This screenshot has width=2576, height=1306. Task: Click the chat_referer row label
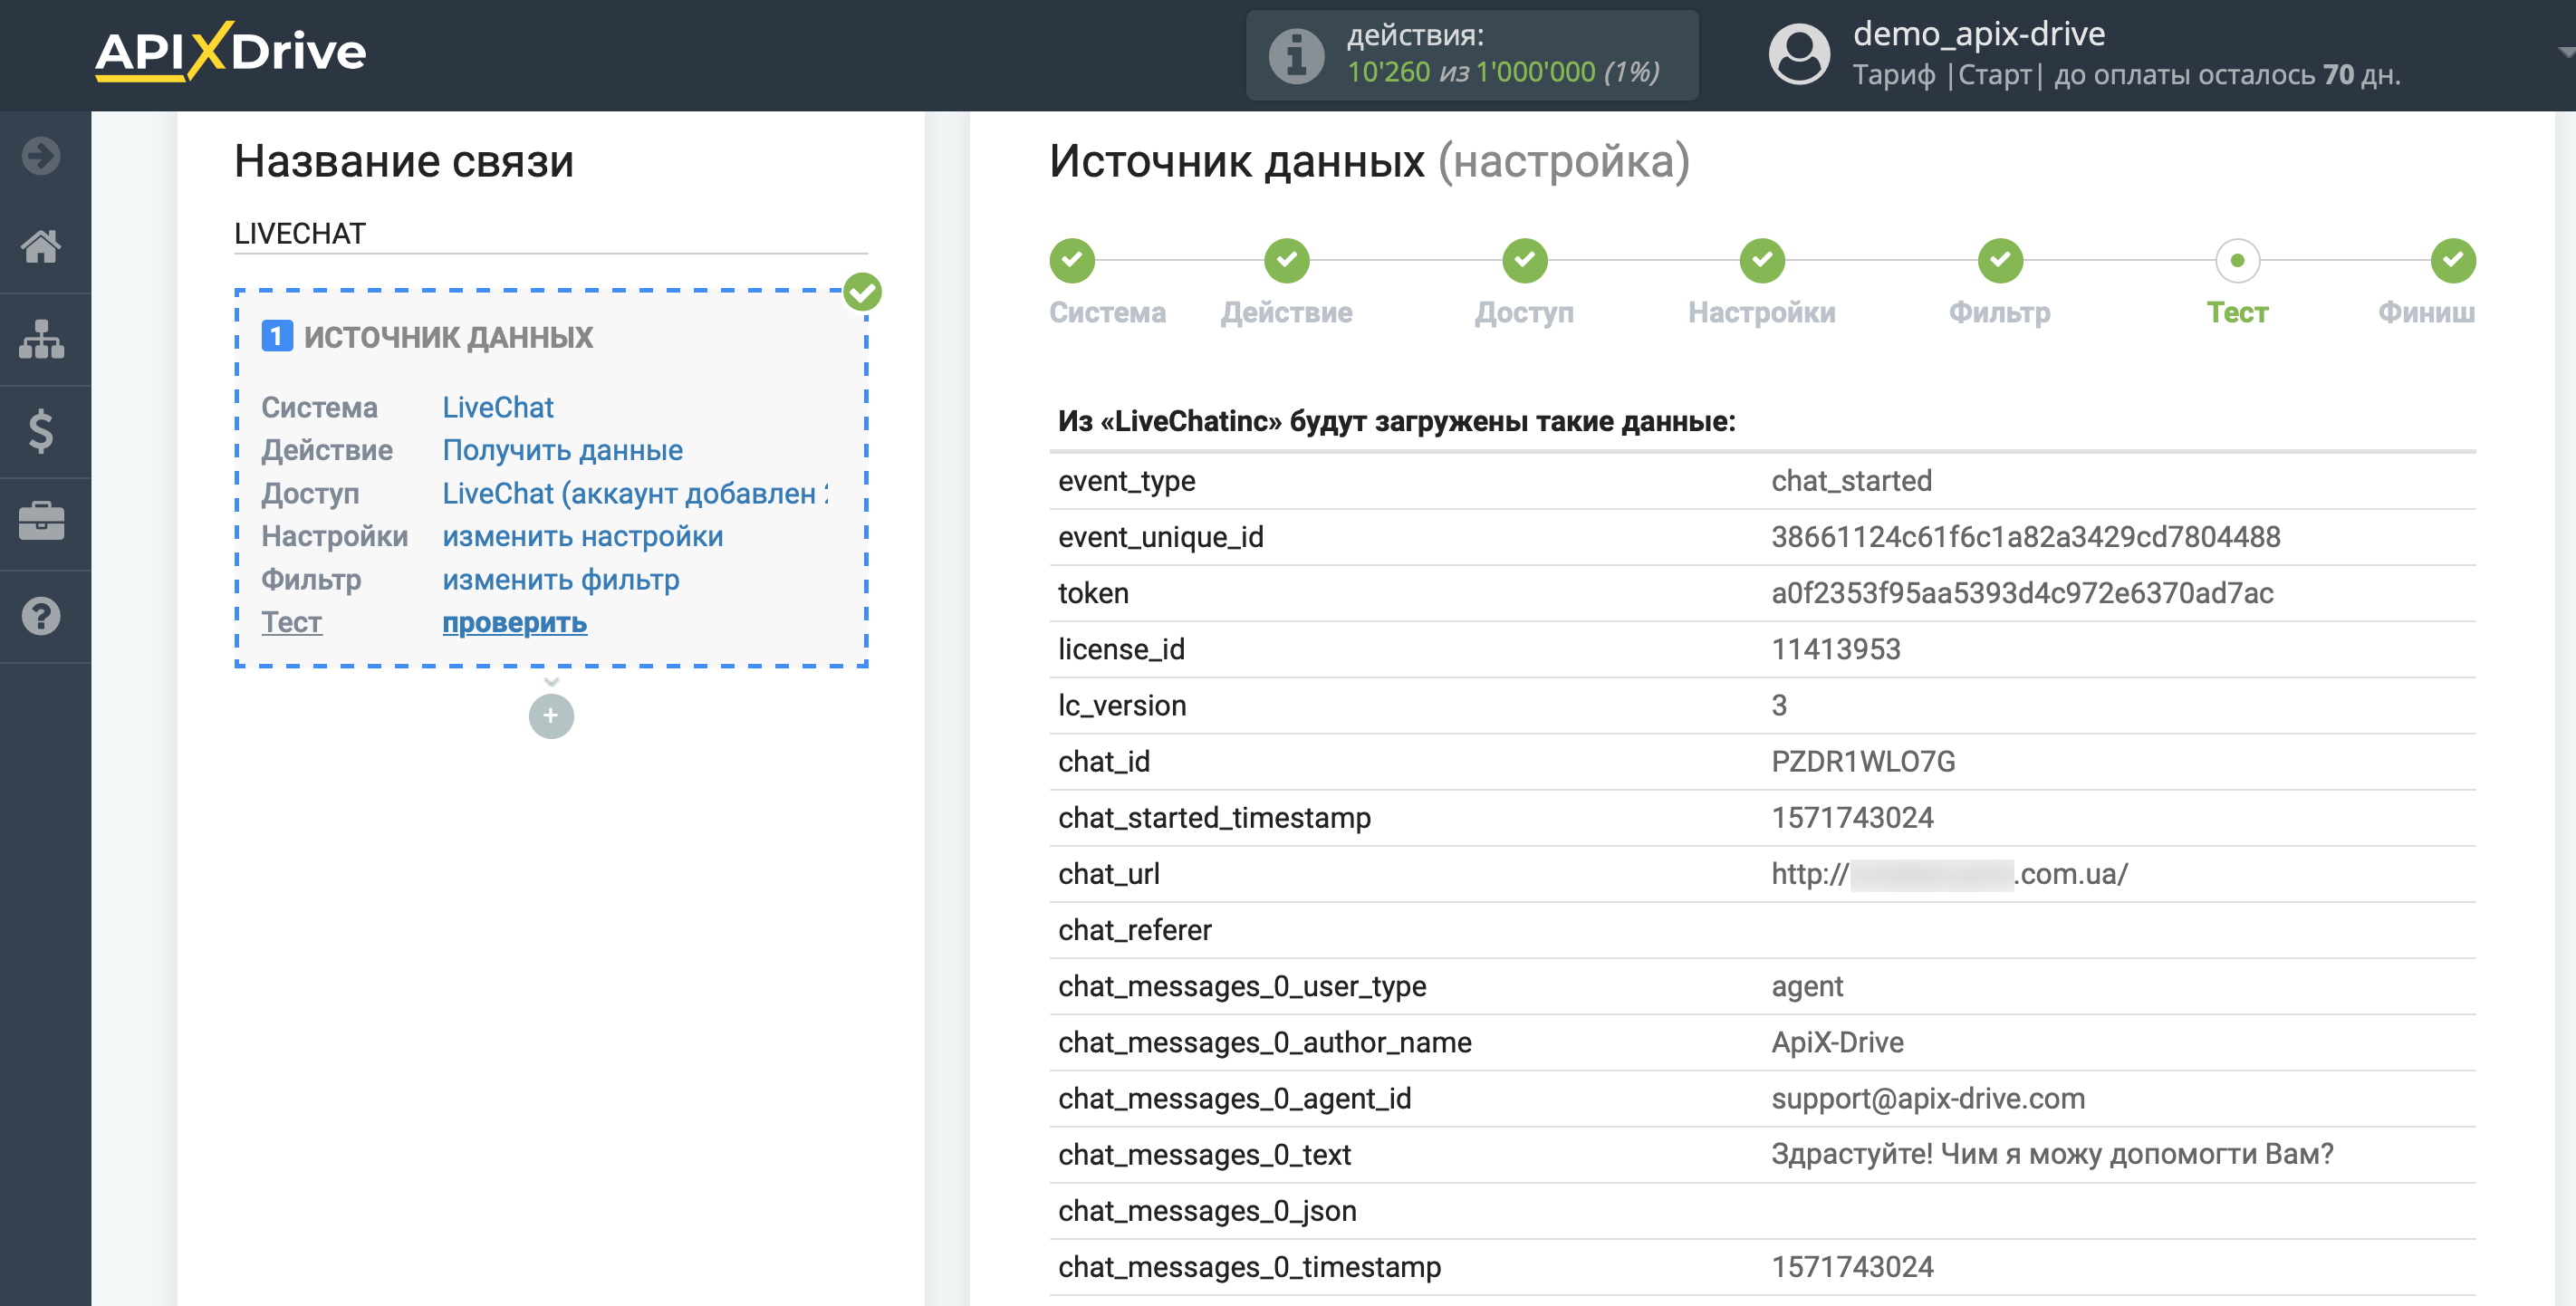click(x=1134, y=930)
